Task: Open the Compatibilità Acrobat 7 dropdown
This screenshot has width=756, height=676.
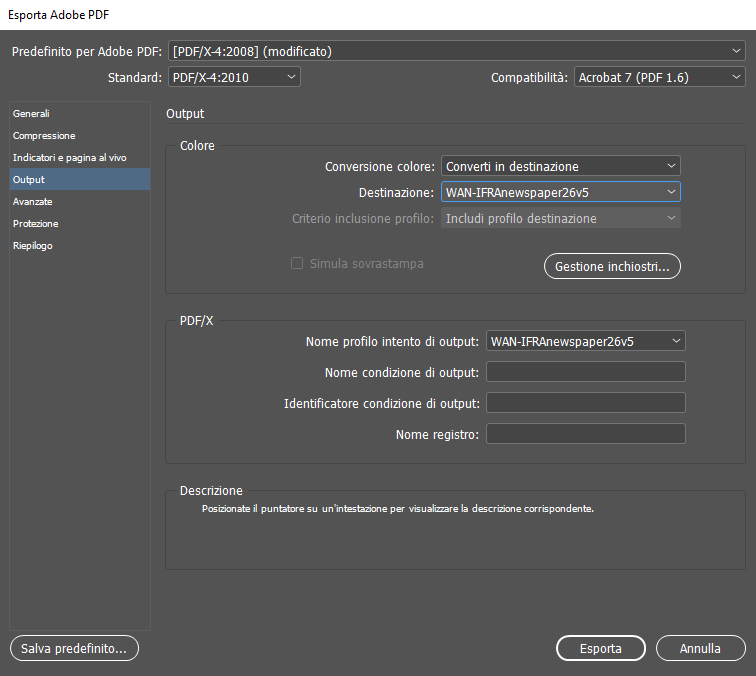Action: point(660,77)
